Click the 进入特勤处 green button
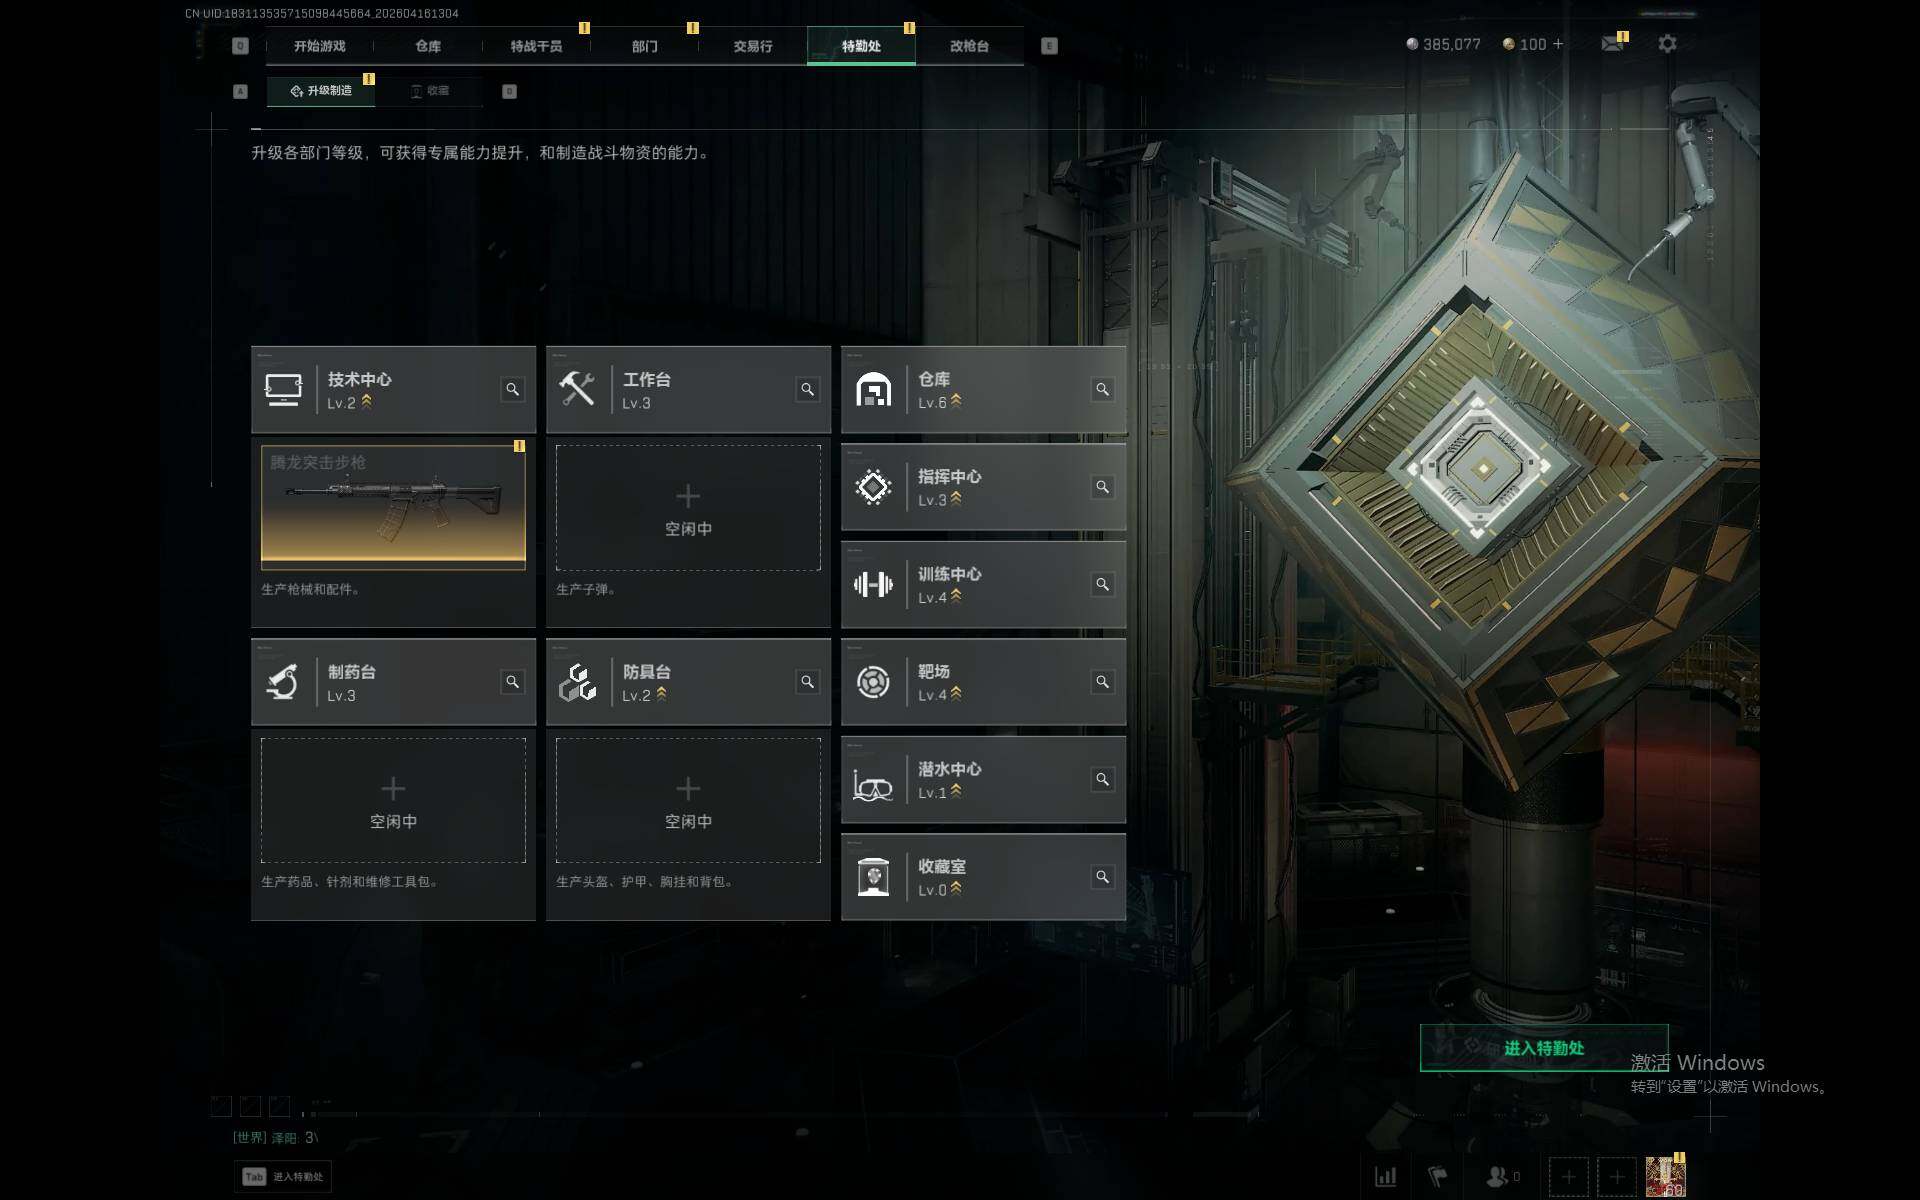Viewport: 1920px width, 1200px height. [x=1544, y=1048]
